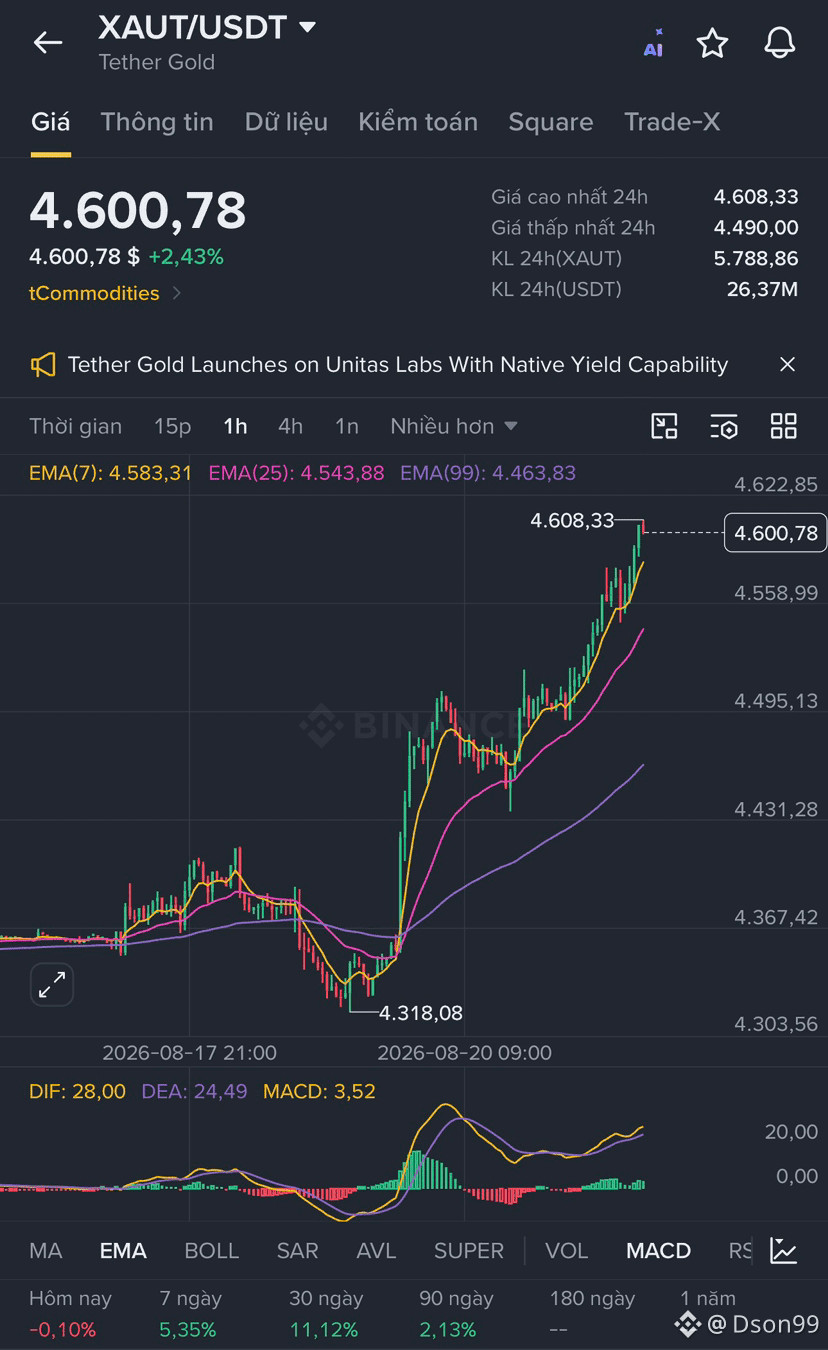
Task: Toggle the VOL sub-indicator
Action: point(567,1251)
